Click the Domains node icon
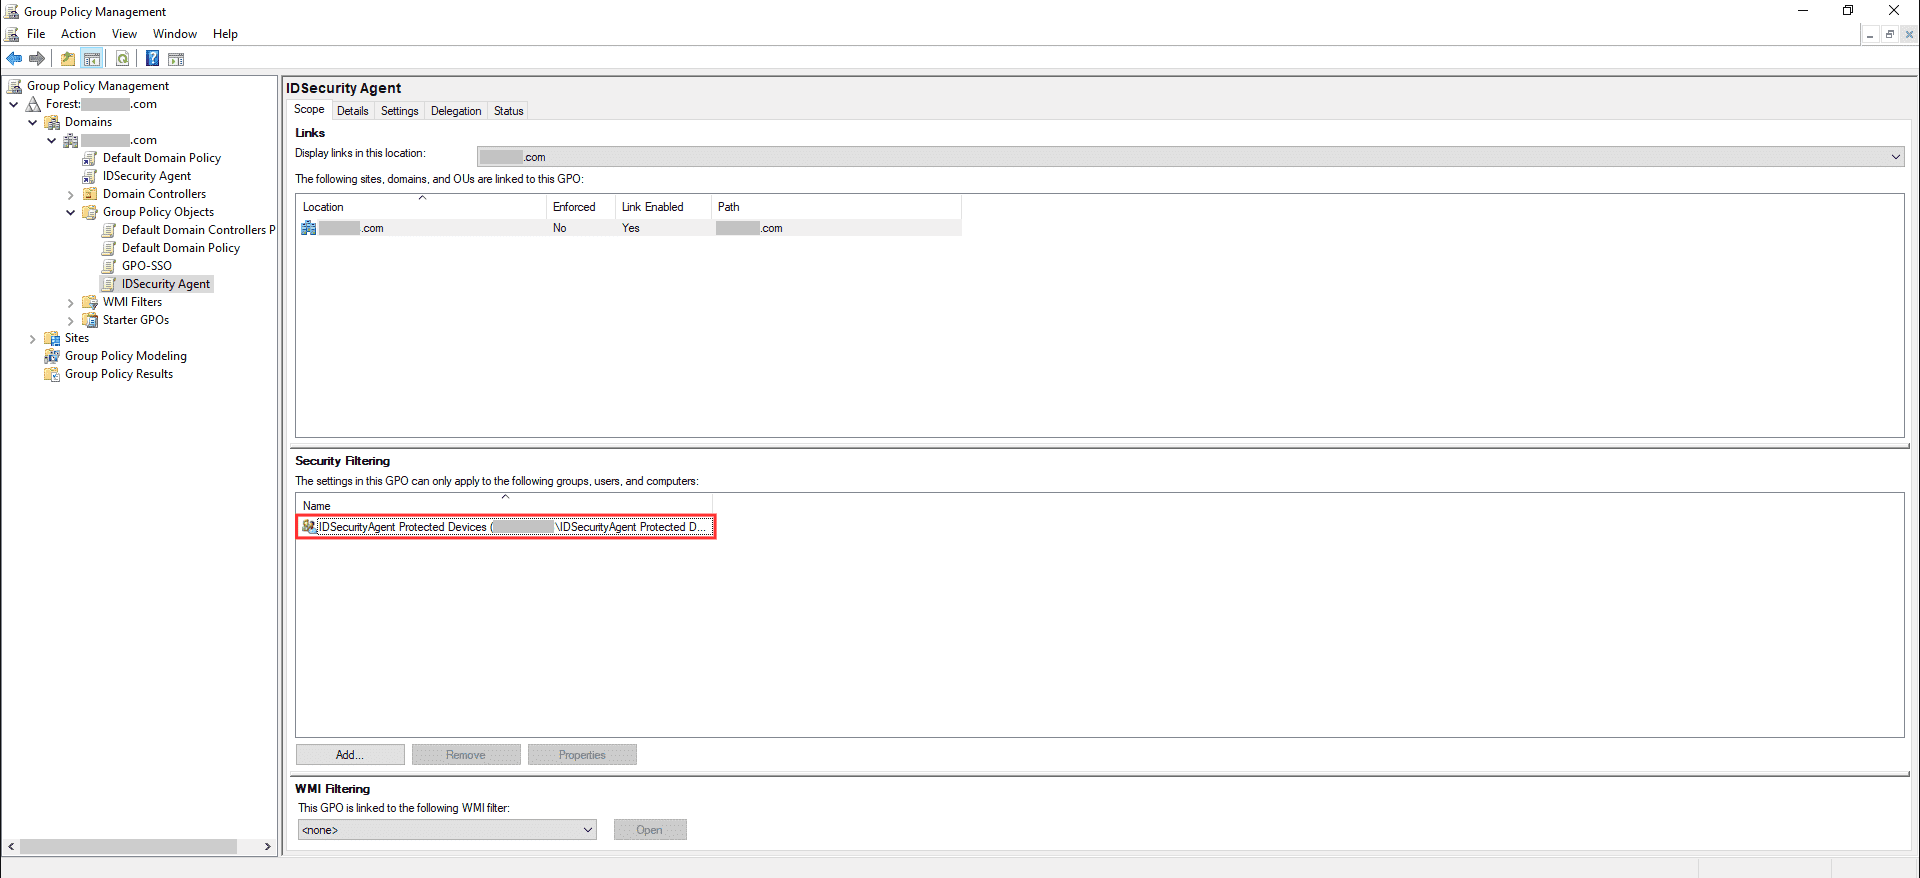This screenshot has width=1920, height=878. click(52, 122)
